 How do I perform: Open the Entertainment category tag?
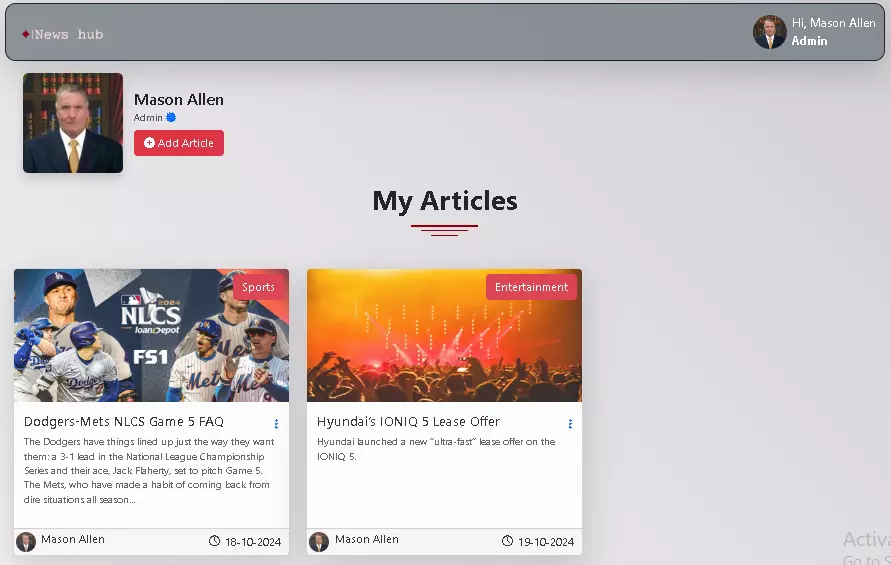point(531,287)
